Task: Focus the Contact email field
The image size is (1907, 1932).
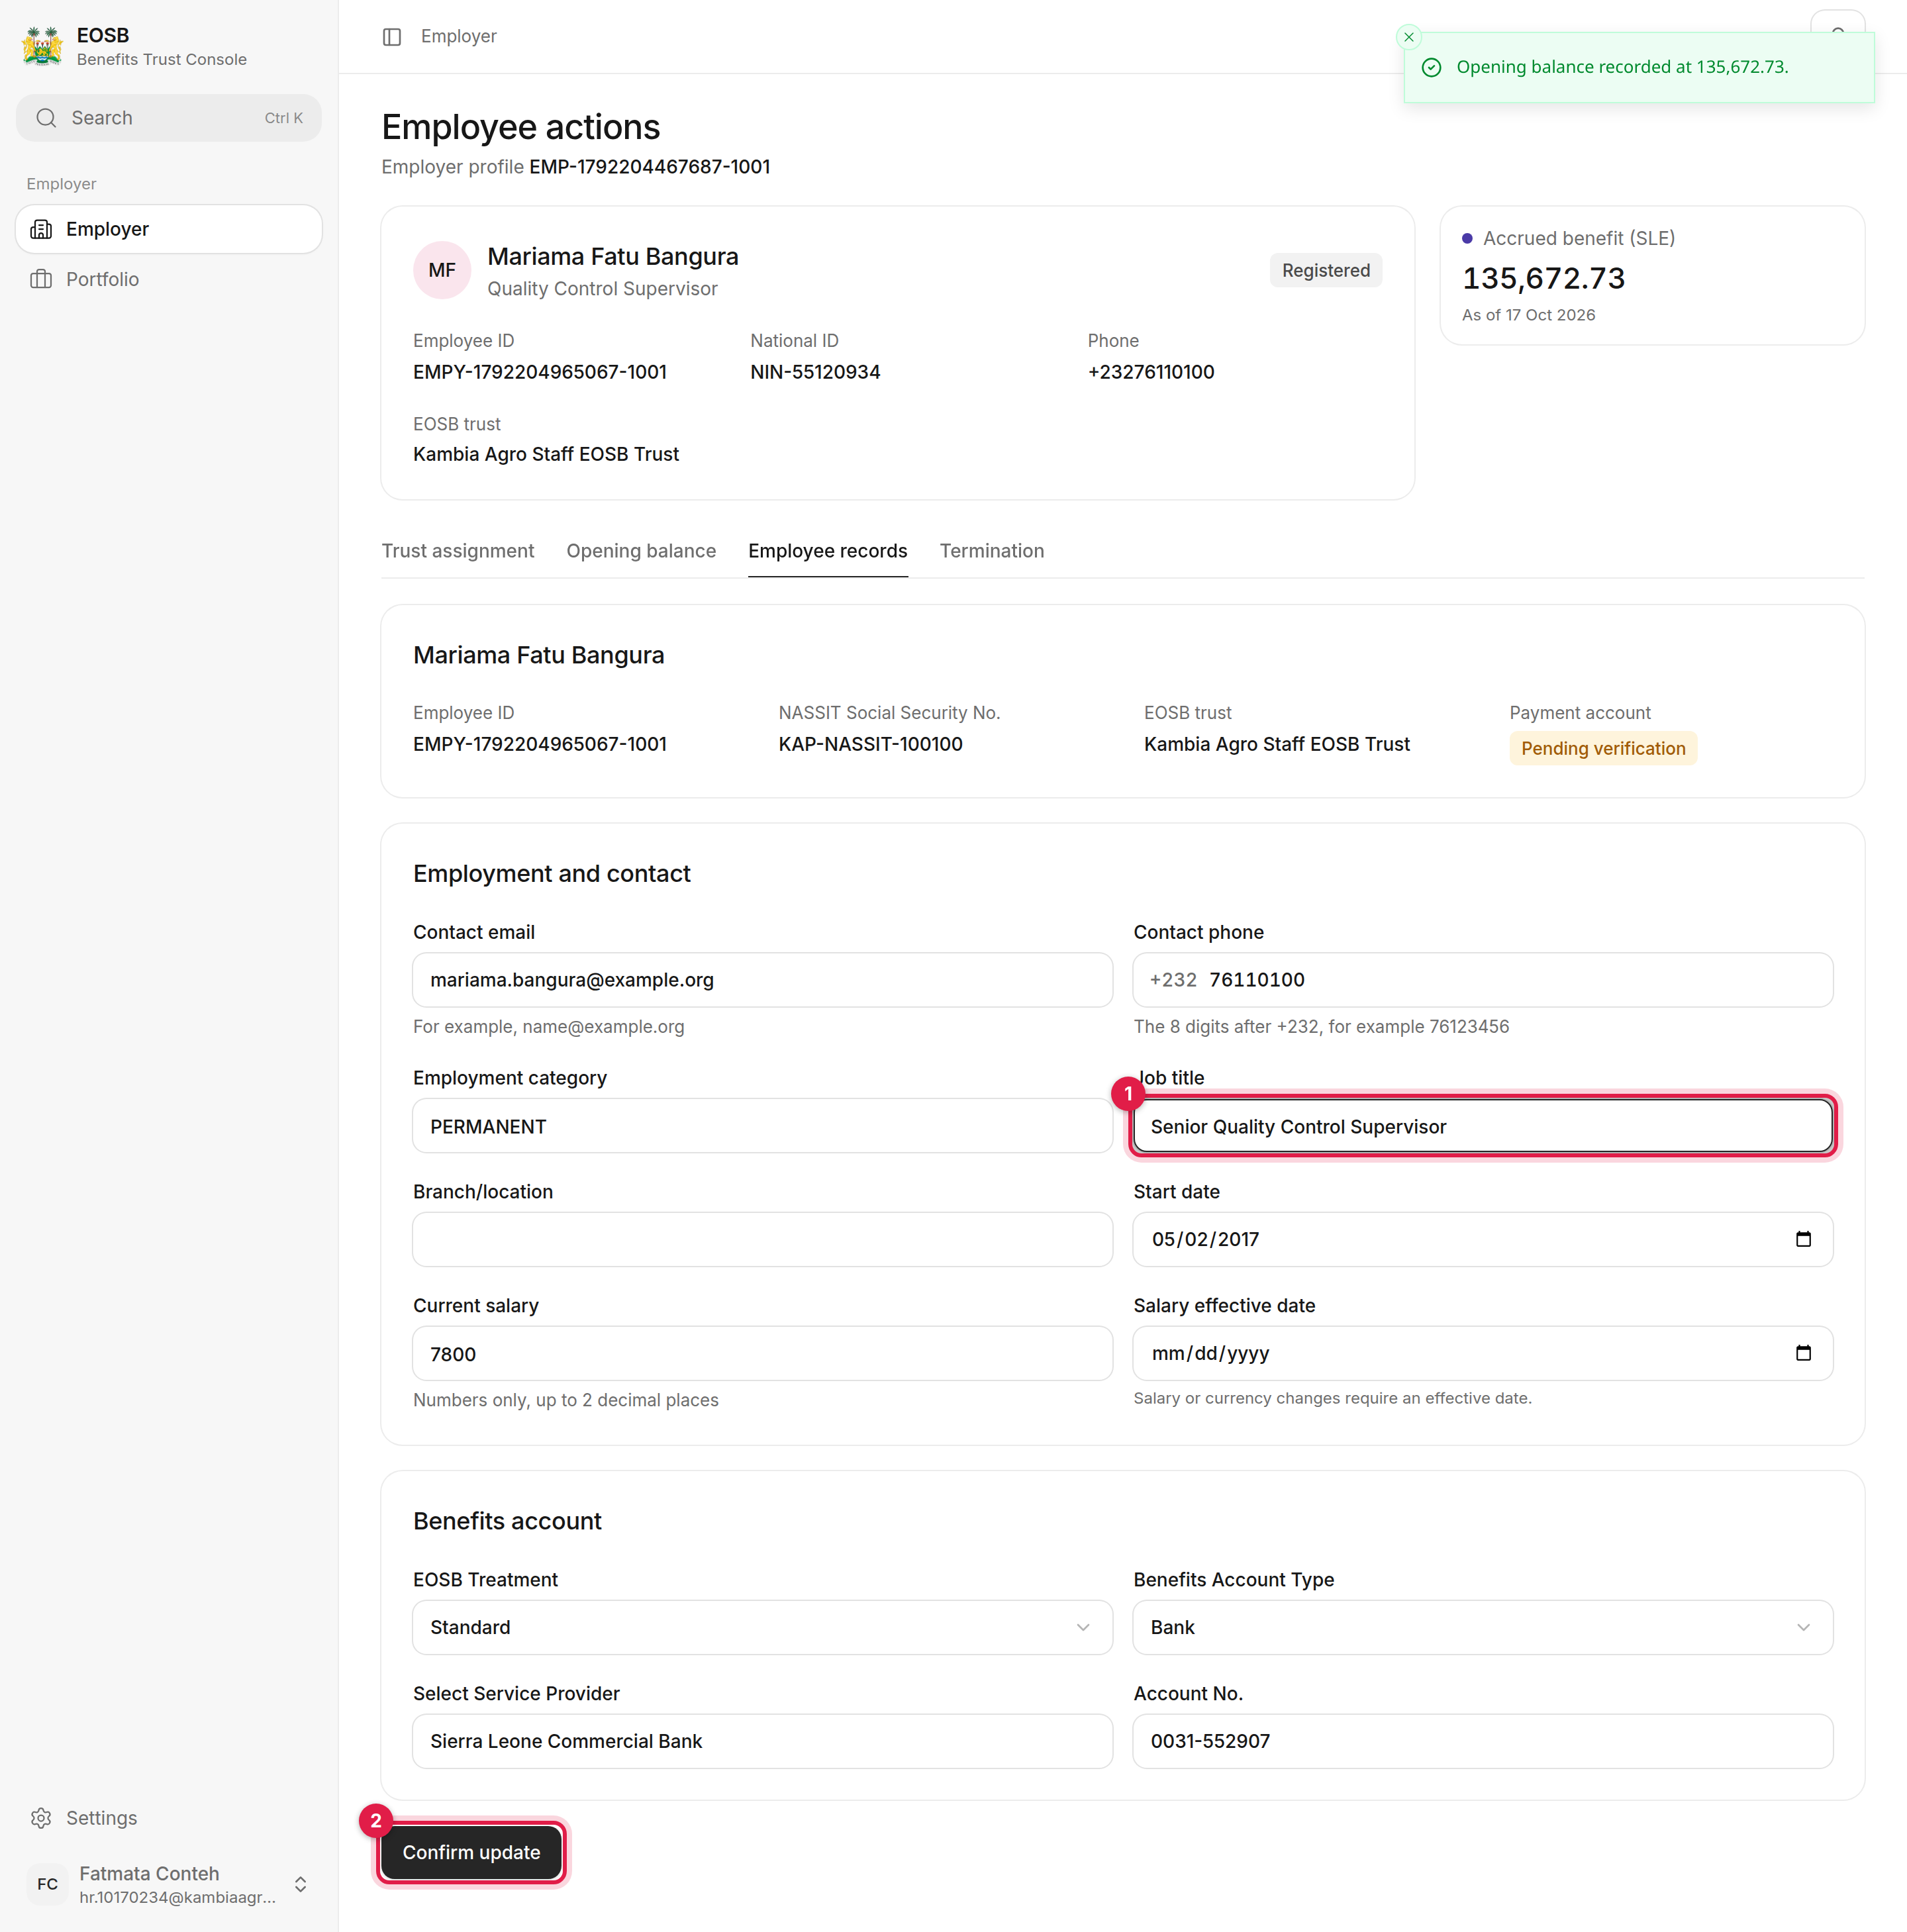Action: pos(762,980)
